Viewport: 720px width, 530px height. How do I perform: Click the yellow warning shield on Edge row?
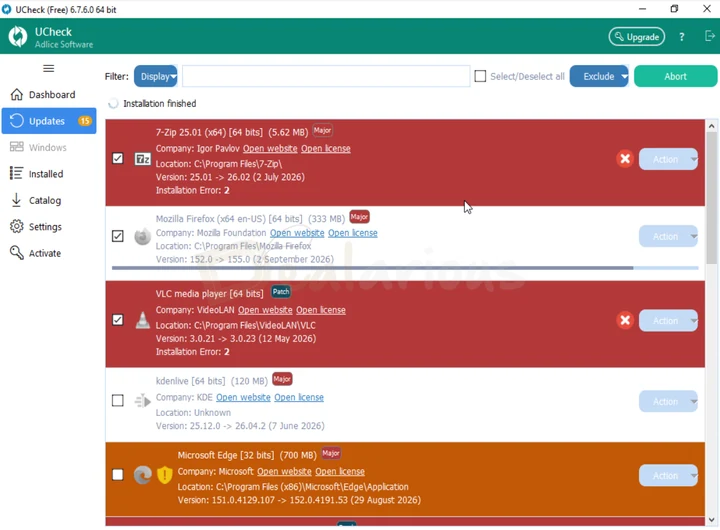[x=164, y=475]
